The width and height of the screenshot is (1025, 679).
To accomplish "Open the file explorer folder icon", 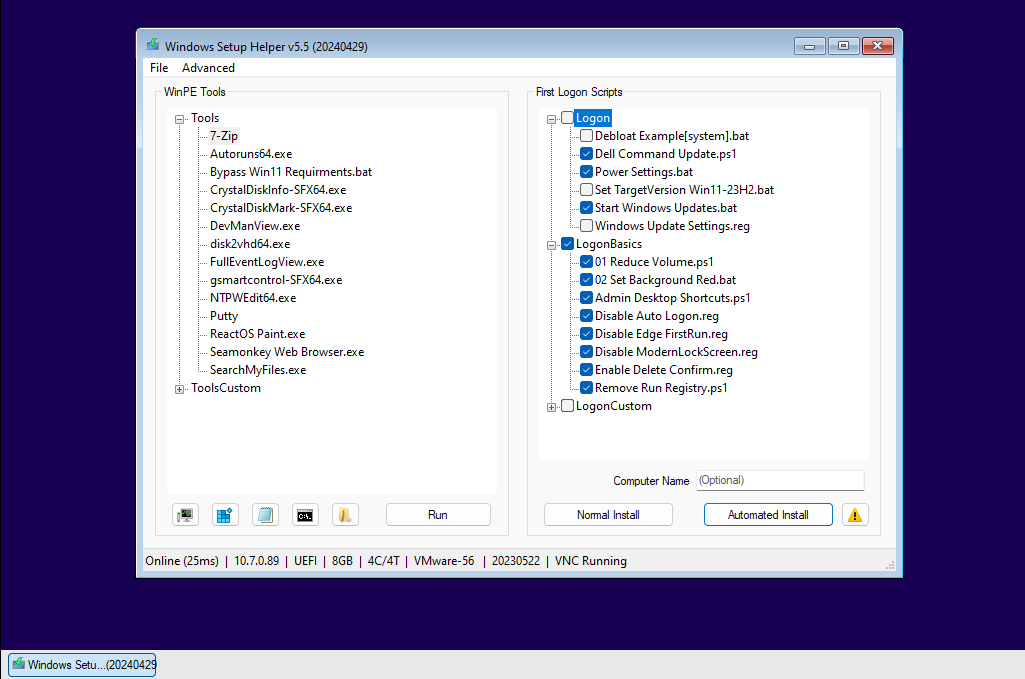I will click(x=345, y=515).
